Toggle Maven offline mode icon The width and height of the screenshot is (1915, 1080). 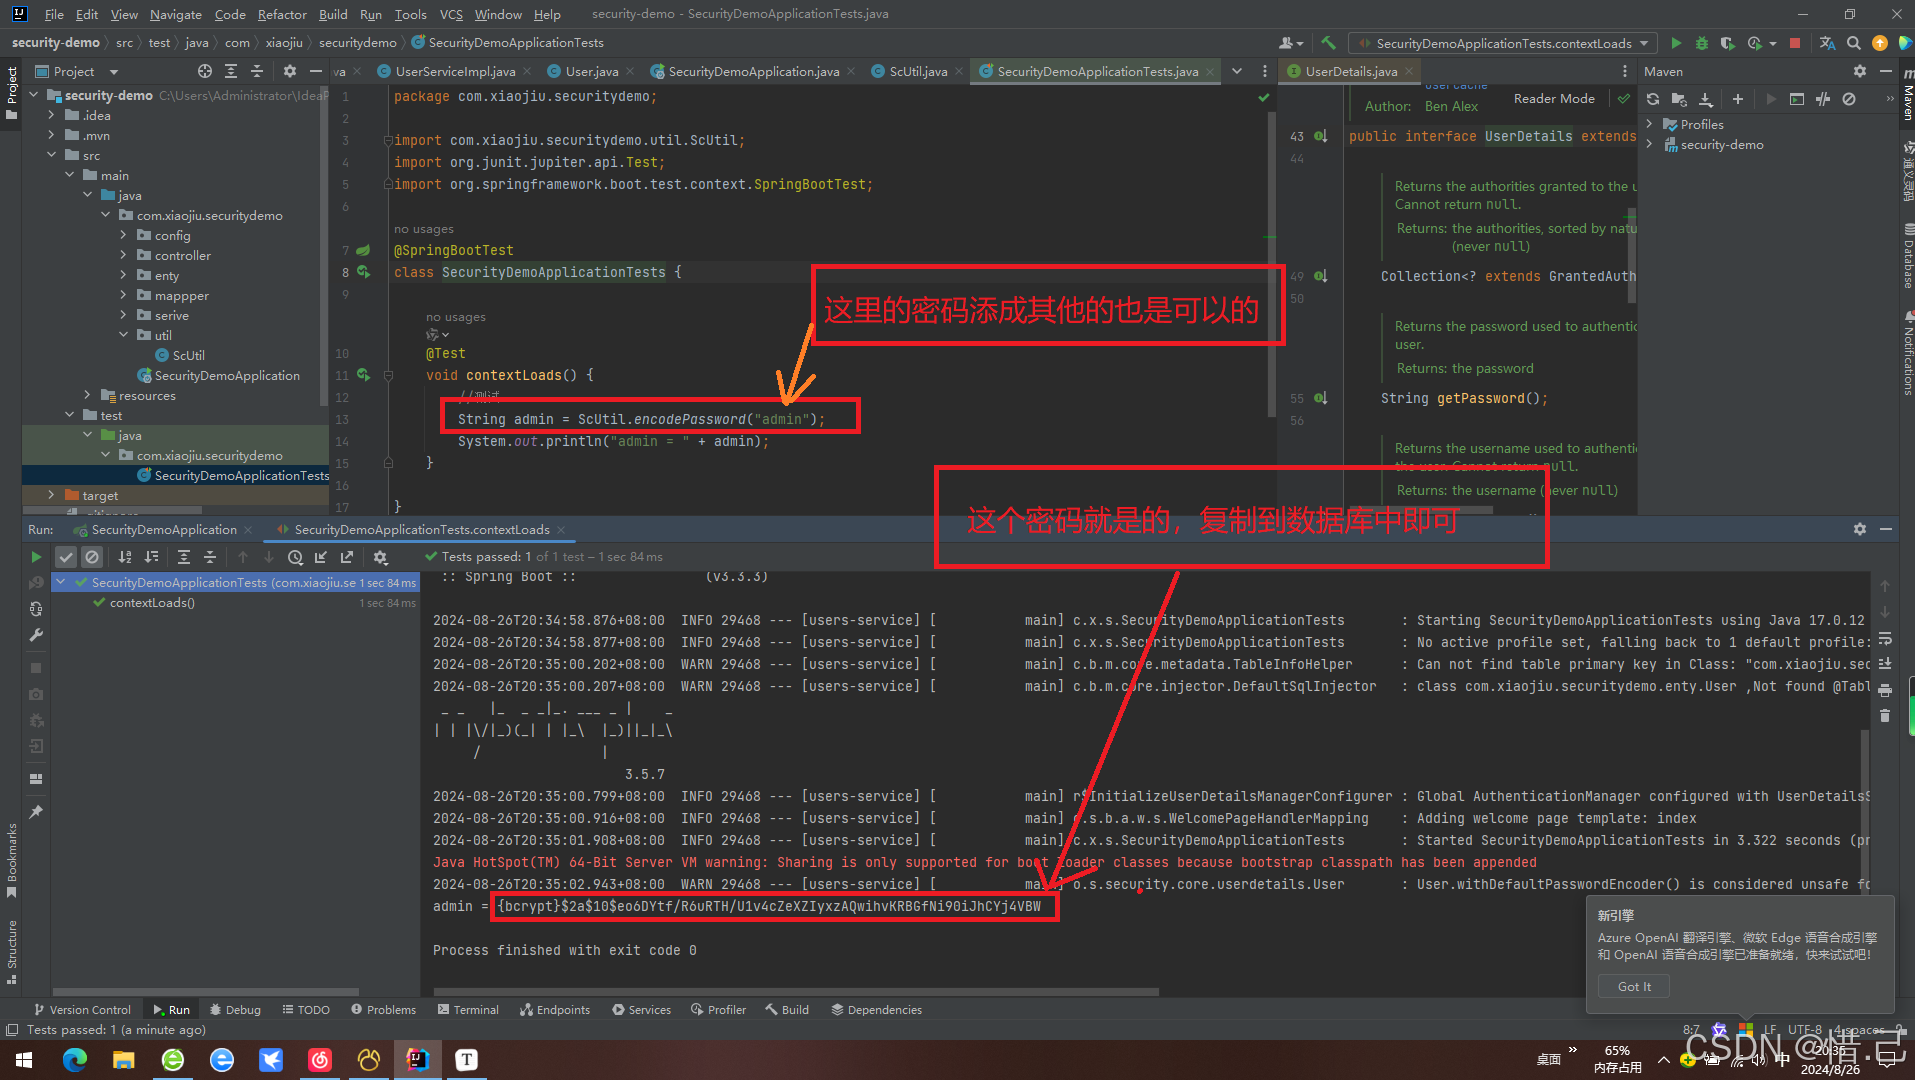[x=1823, y=99]
